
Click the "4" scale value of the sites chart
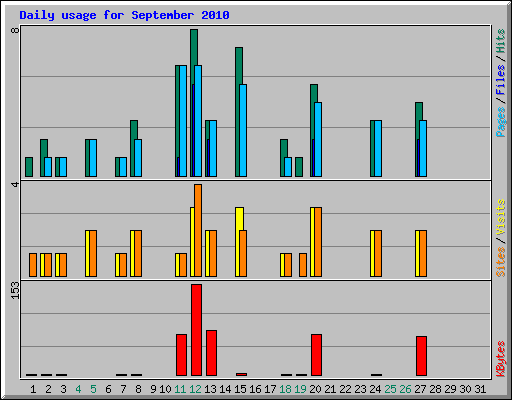tap(15, 184)
